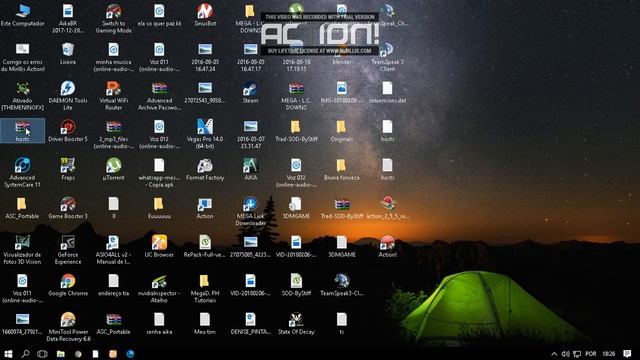This screenshot has height=360, width=640.
Task: Show hidden system tray icons
Action: tap(554, 354)
